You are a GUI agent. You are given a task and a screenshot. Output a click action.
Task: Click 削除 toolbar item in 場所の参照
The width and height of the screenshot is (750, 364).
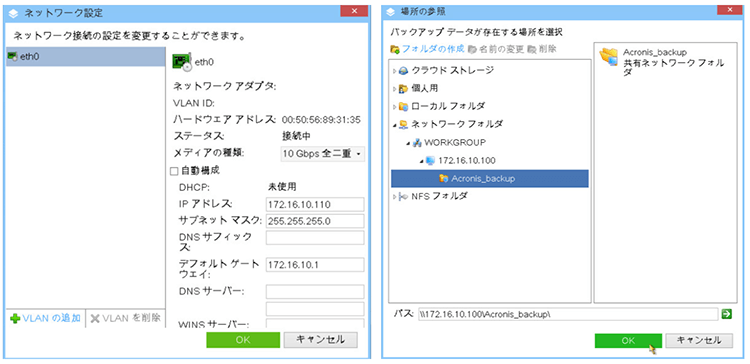click(x=547, y=49)
